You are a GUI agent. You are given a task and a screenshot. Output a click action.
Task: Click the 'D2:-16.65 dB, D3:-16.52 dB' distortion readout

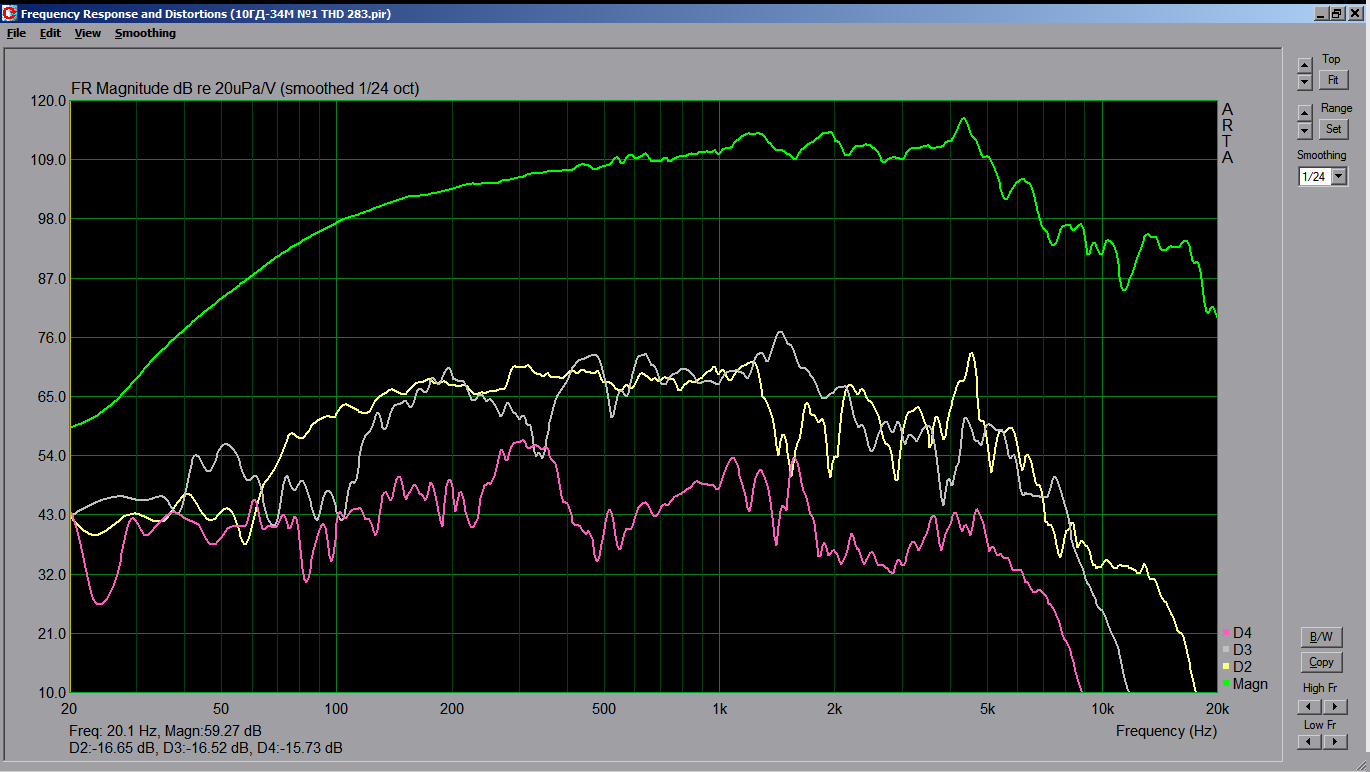click(x=161, y=748)
